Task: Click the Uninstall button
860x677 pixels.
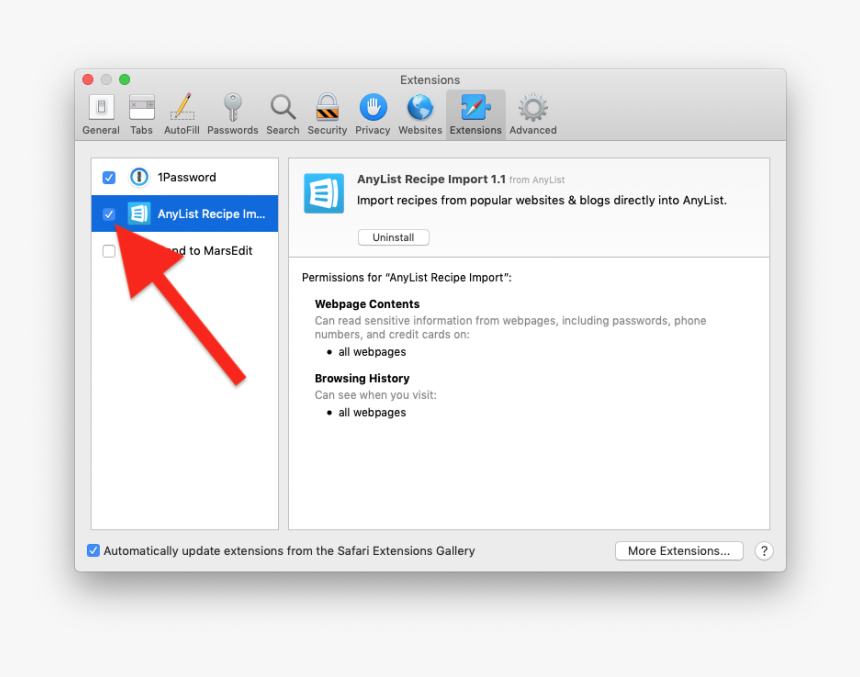Action: pyautogui.click(x=393, y=238)
